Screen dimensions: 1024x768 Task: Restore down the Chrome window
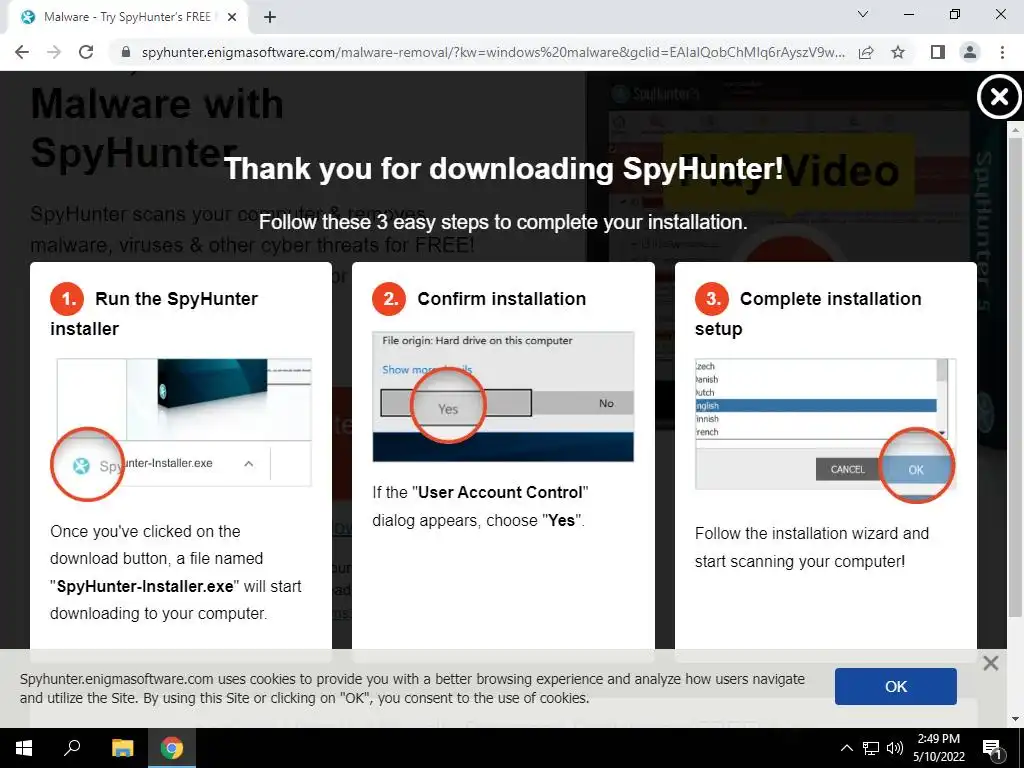954,14
